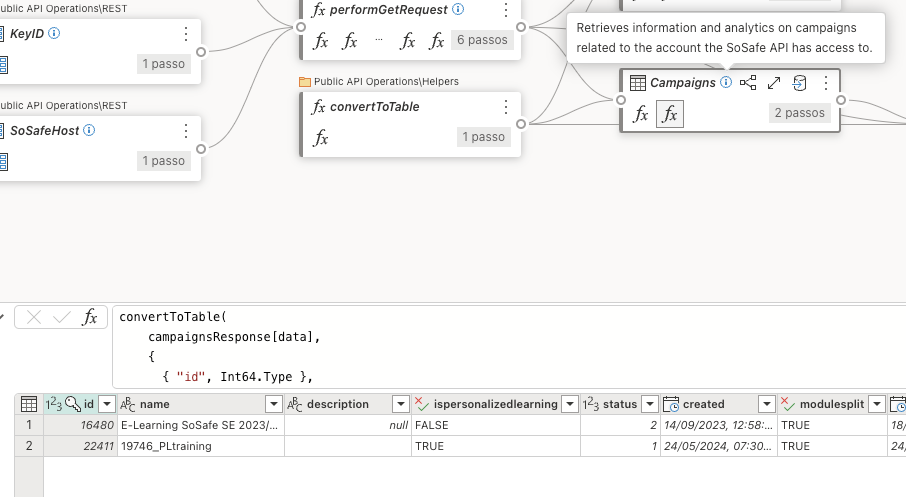Select the highlighted second fx step in Campaigns
Screen dimensions: 906x497
click(x=670, y=114)
